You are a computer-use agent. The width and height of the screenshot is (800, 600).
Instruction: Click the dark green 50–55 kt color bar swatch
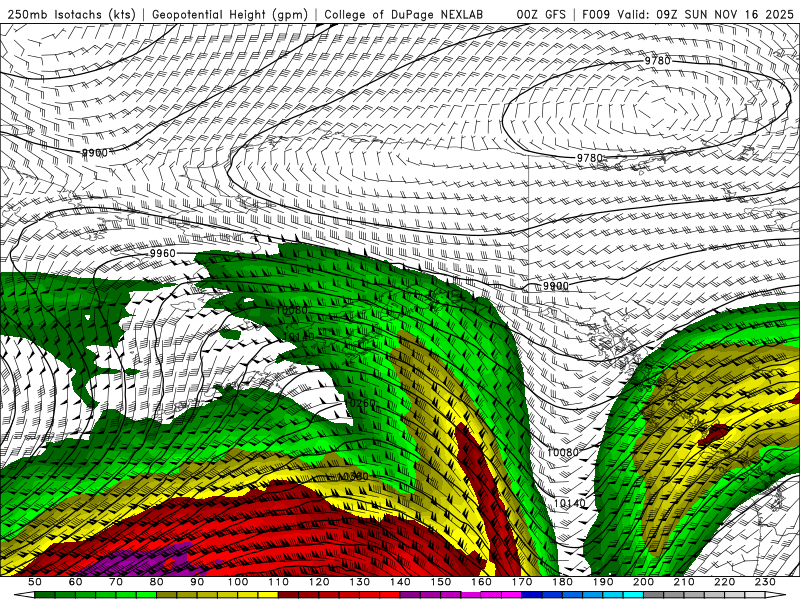pos(44,595)
